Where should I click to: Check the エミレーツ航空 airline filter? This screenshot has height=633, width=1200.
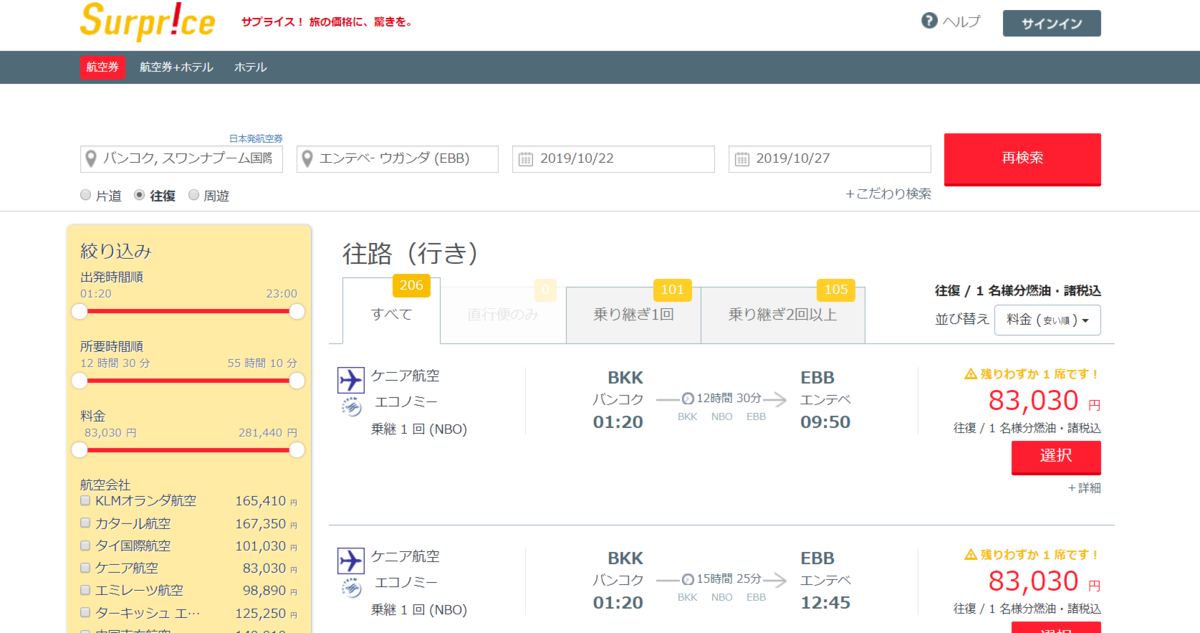[86, 590]
